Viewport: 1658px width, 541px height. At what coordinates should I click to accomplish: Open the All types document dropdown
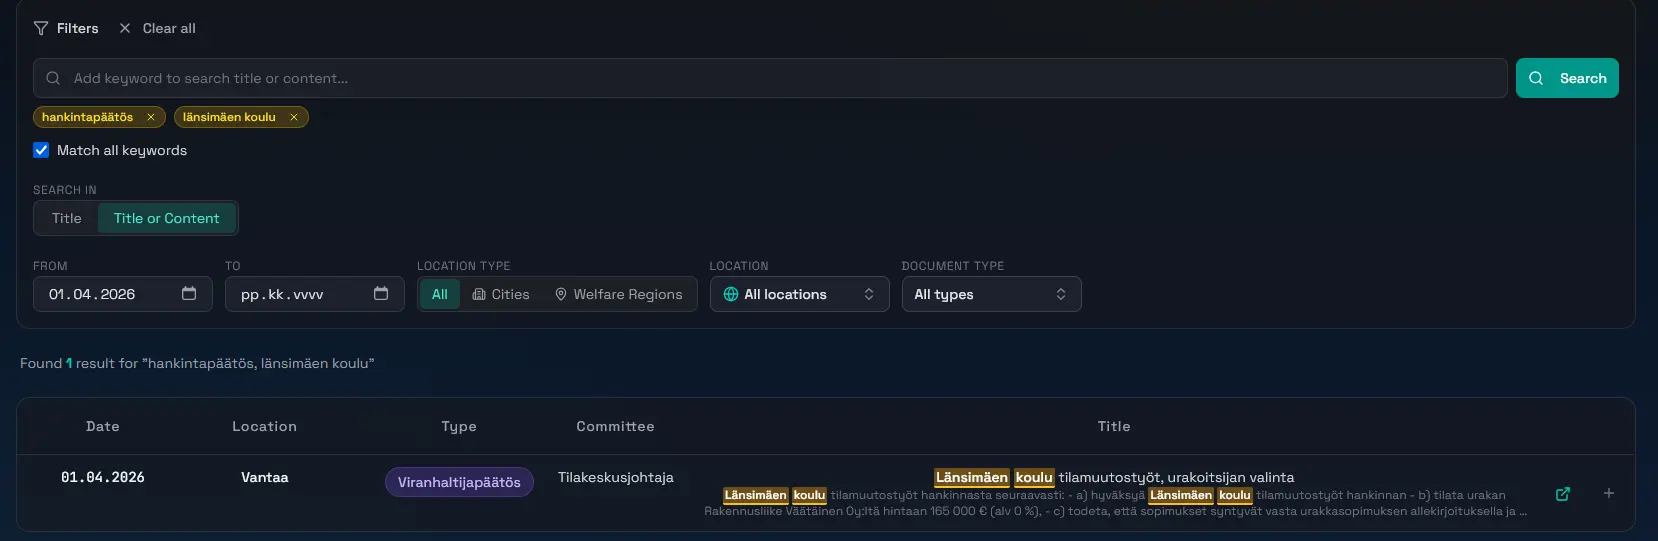click(x=990, y=294)
